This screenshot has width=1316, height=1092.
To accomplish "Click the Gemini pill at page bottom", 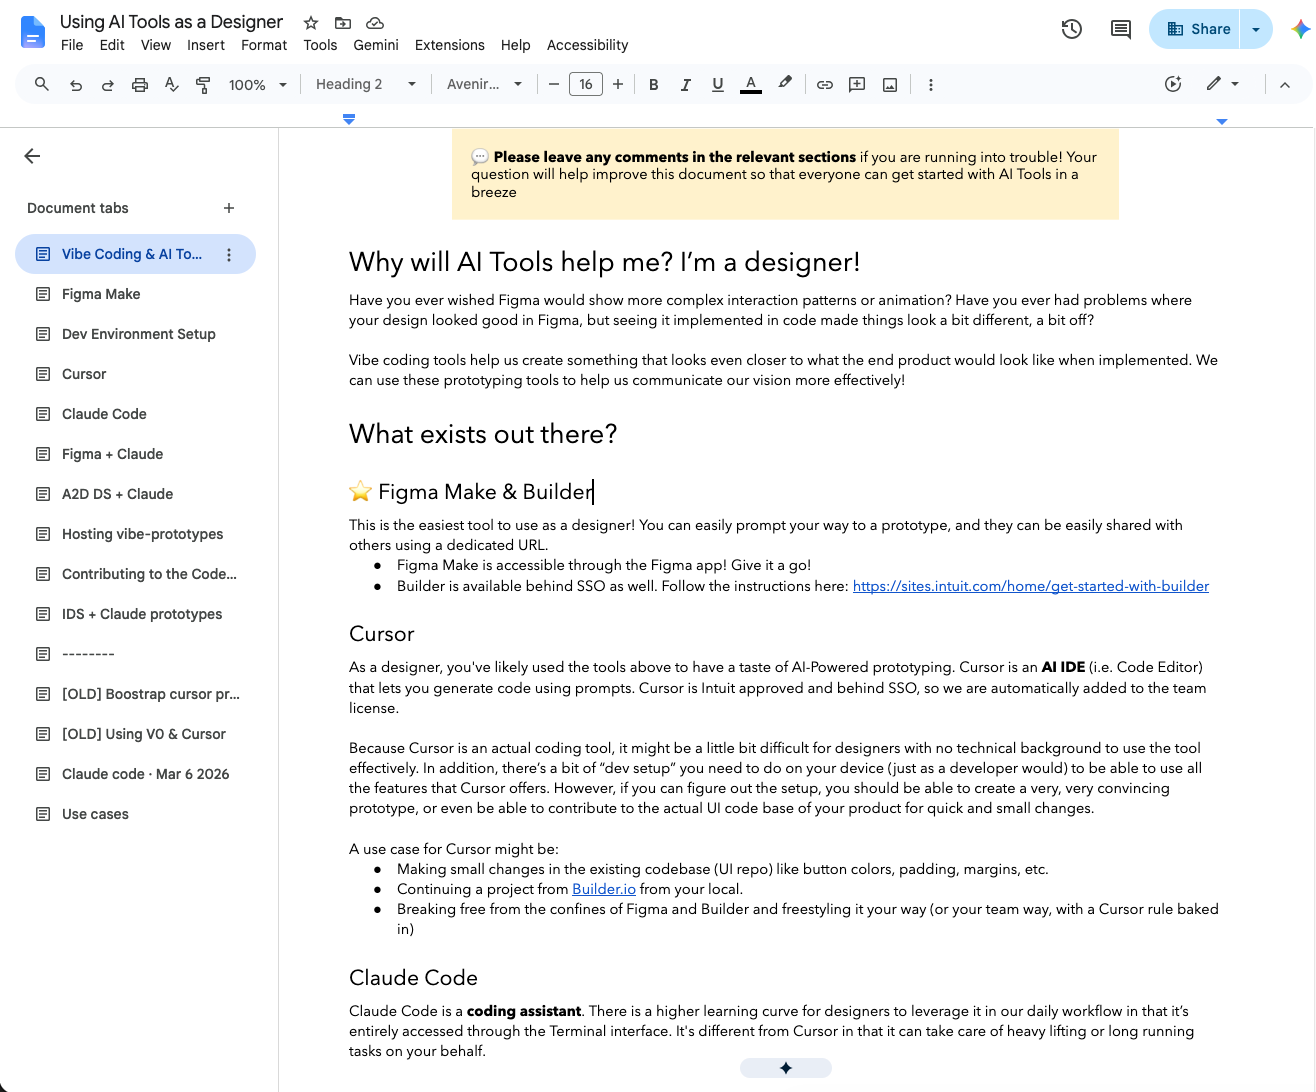I will tap(786, 1068).
